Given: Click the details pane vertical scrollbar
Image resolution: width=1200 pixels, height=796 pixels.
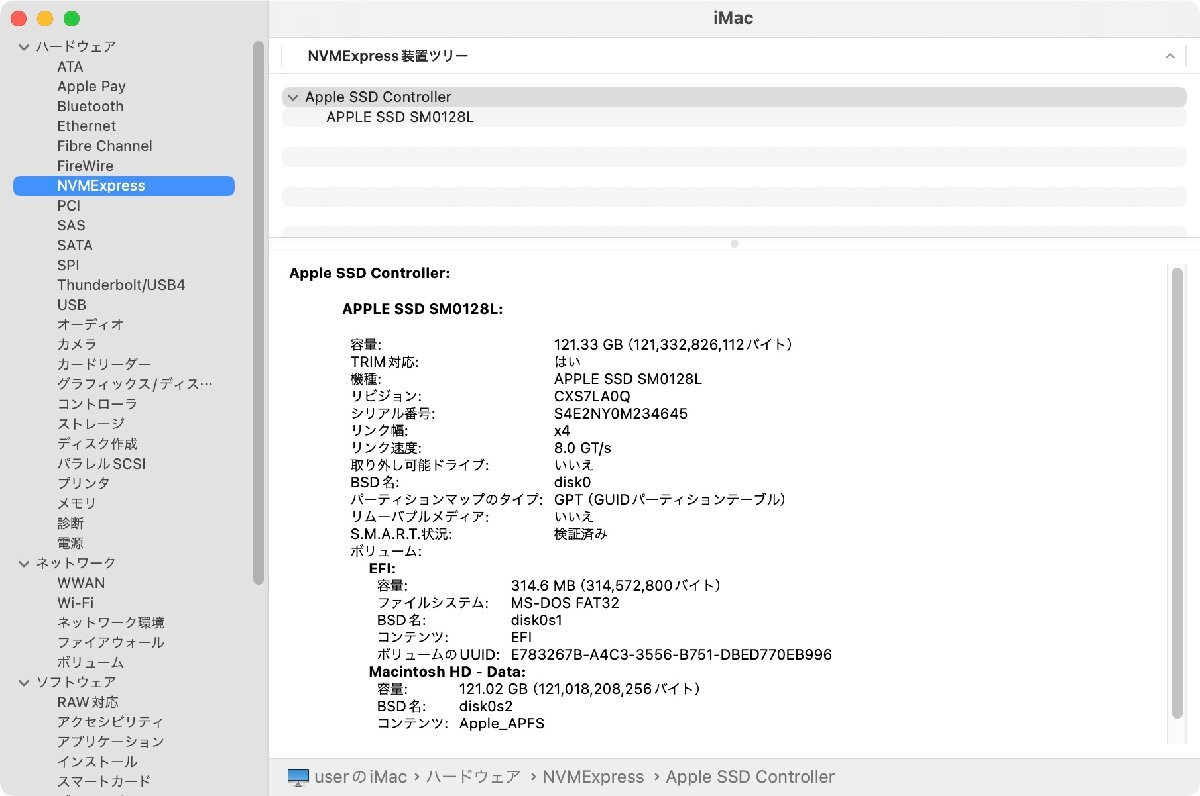Looking at the screenshot, I should click(x=1177, y=492).
